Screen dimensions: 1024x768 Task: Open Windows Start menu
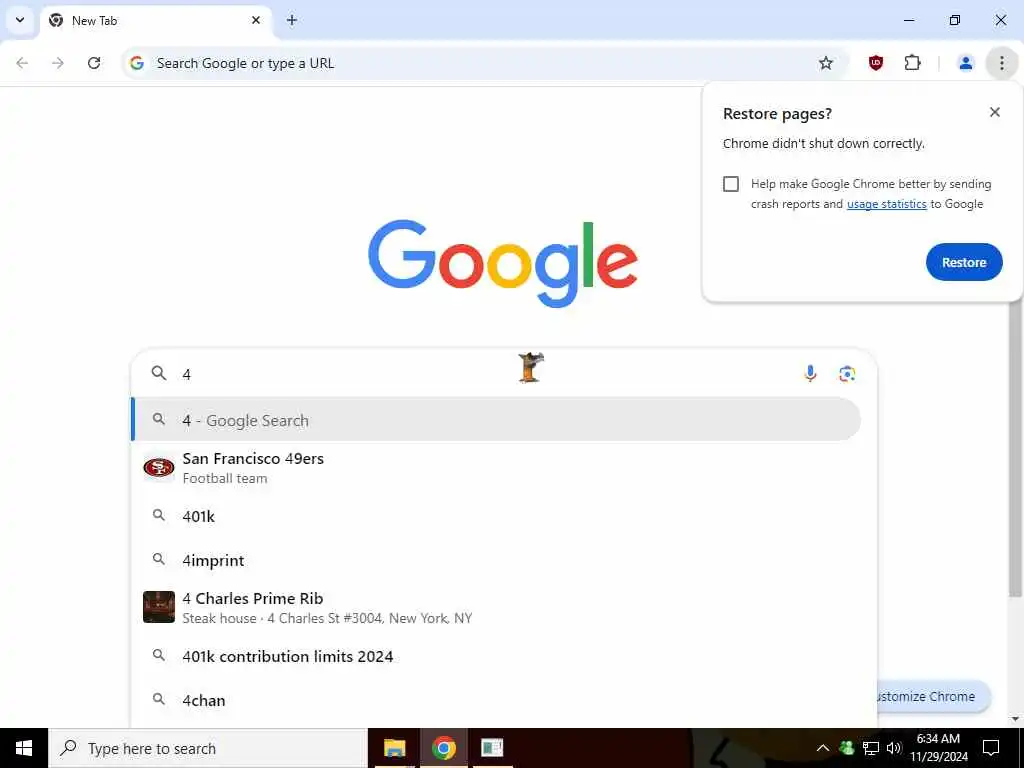[x=24, y=748]
